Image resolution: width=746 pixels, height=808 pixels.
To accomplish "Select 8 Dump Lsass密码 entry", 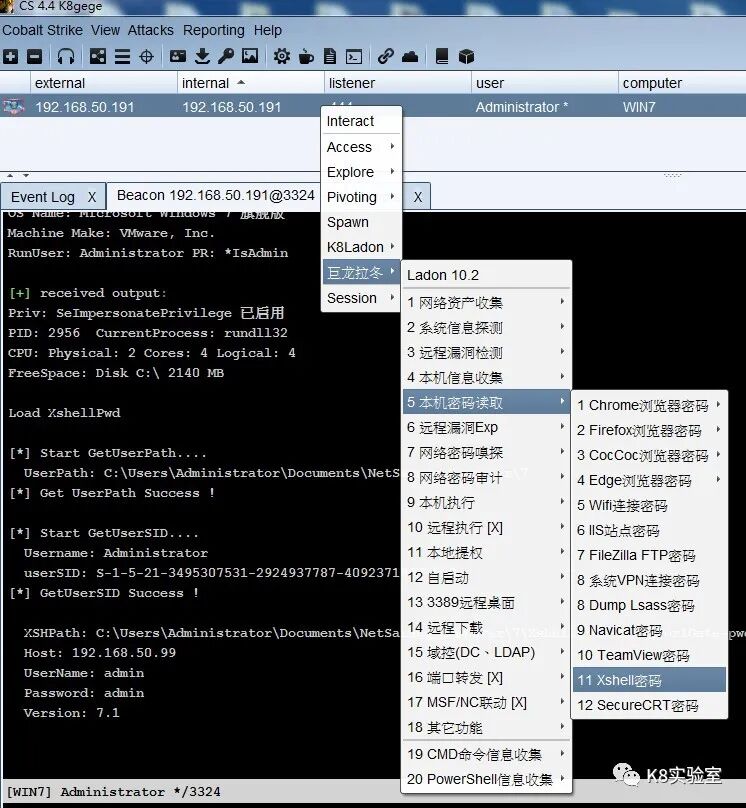I will pyautogui.click(x=649, y=605).
